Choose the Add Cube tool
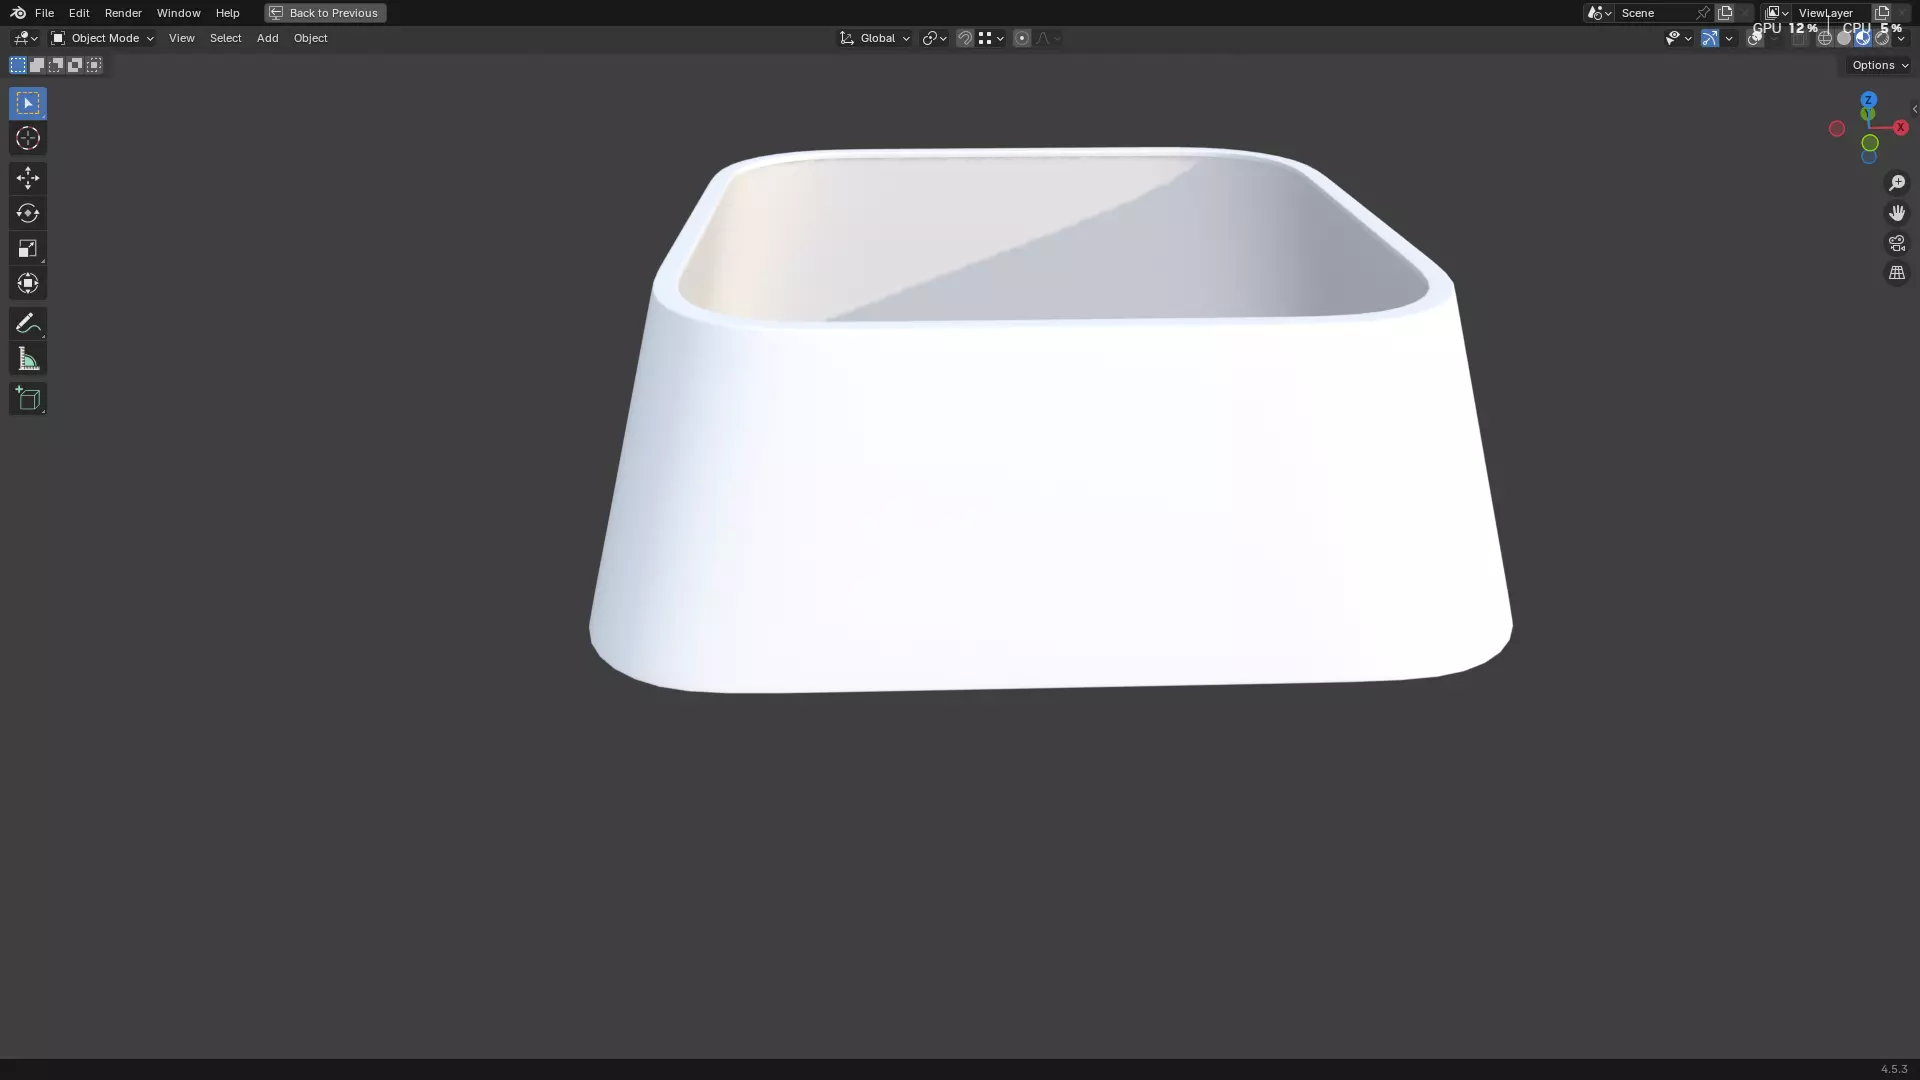Viewport: 1920px width, 1080px height. pos(28,399)
